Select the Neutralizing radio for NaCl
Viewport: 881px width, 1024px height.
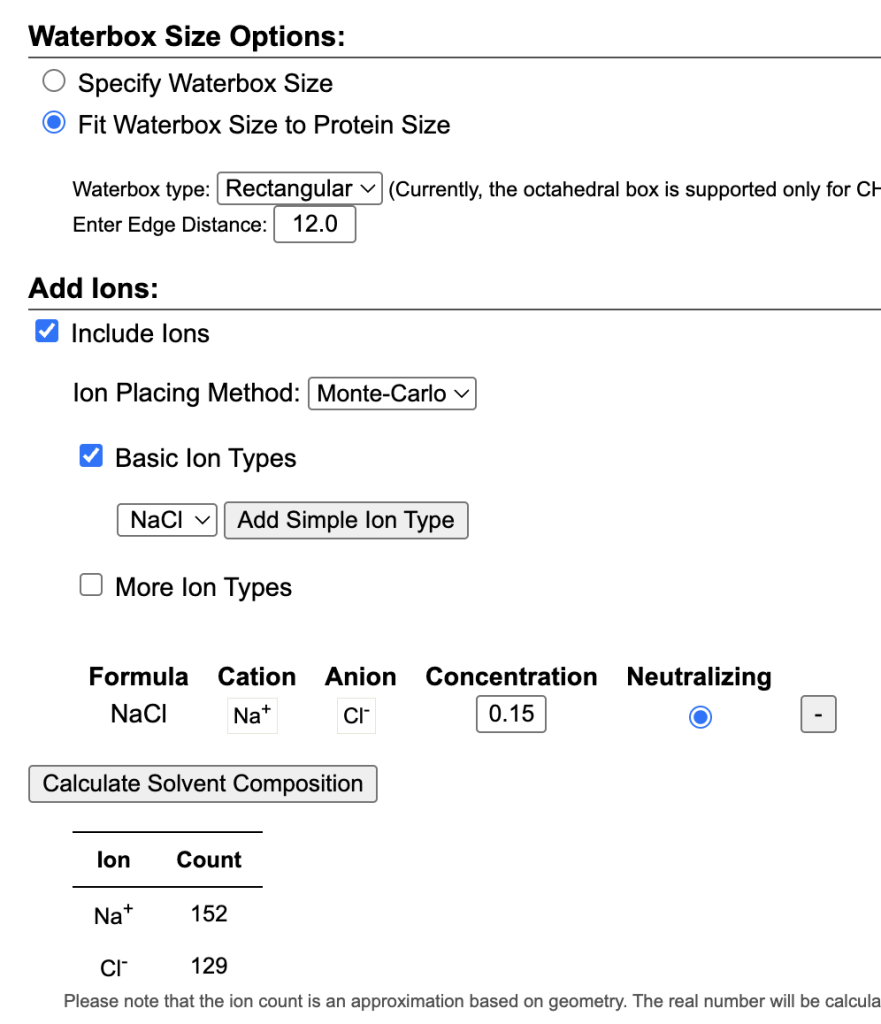[x=700, y=717]
